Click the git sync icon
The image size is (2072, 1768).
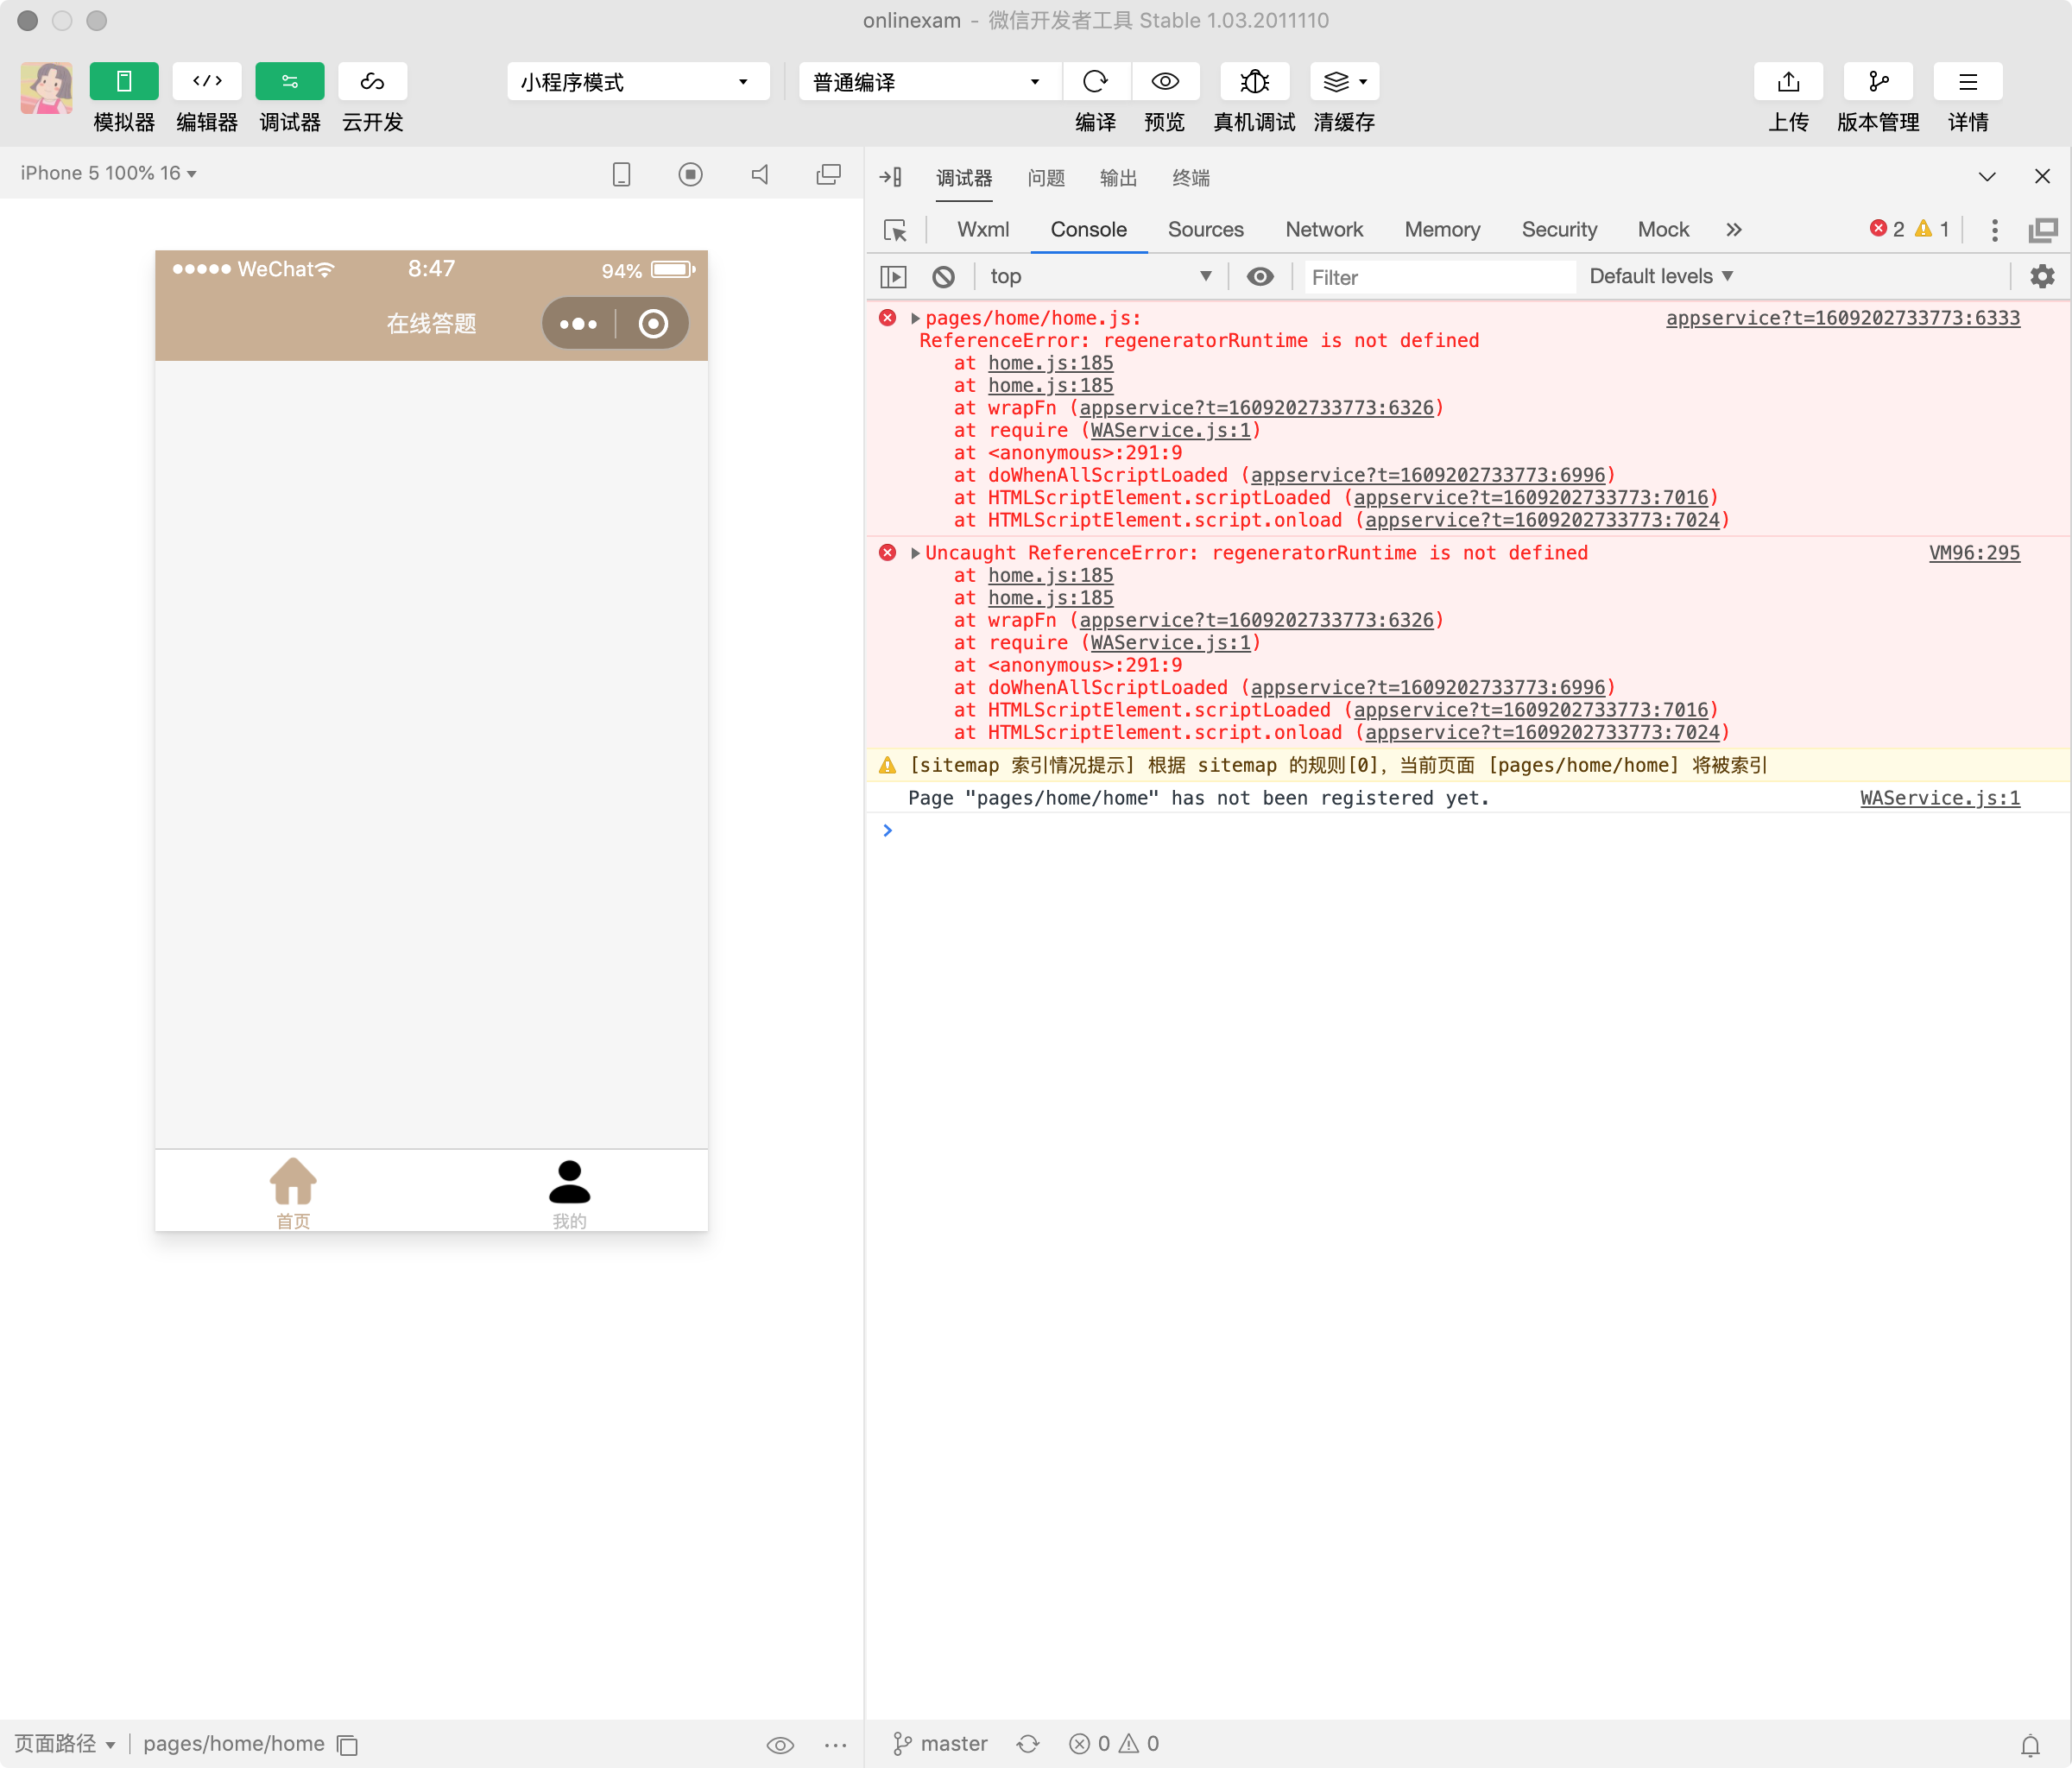(x=1028, y=1744)
